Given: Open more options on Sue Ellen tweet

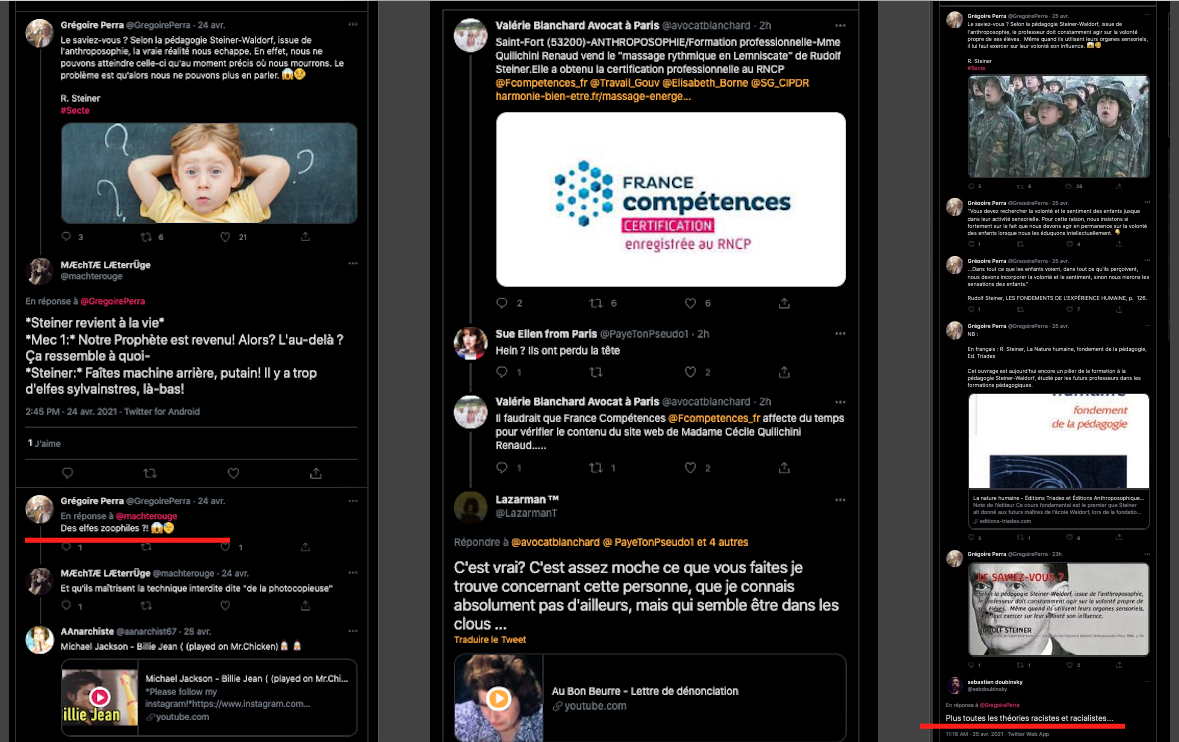Looking at the screenshot, I should tap(840, 334).
